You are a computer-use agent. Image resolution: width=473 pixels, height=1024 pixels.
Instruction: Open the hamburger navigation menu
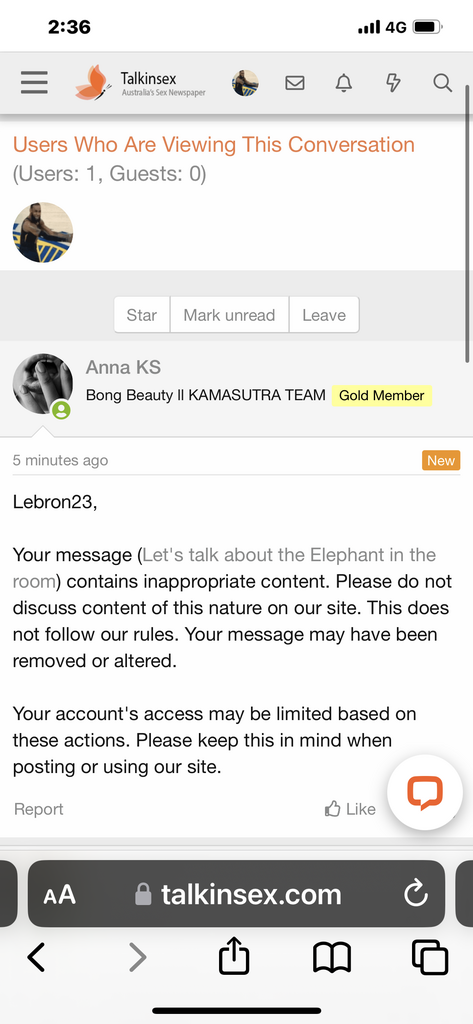[34, 83]
